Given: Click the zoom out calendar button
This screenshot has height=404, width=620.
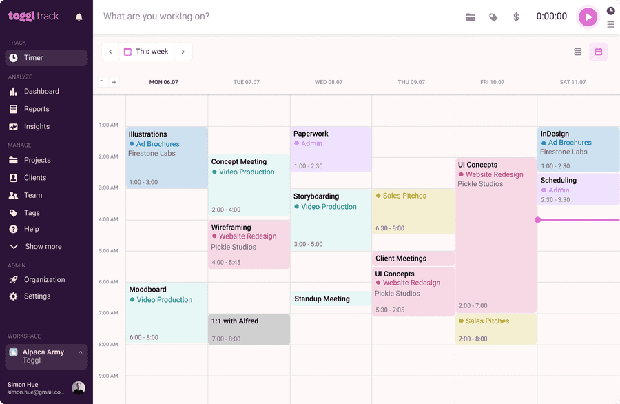Looking at the screenshot, I should tap(102, 82).
